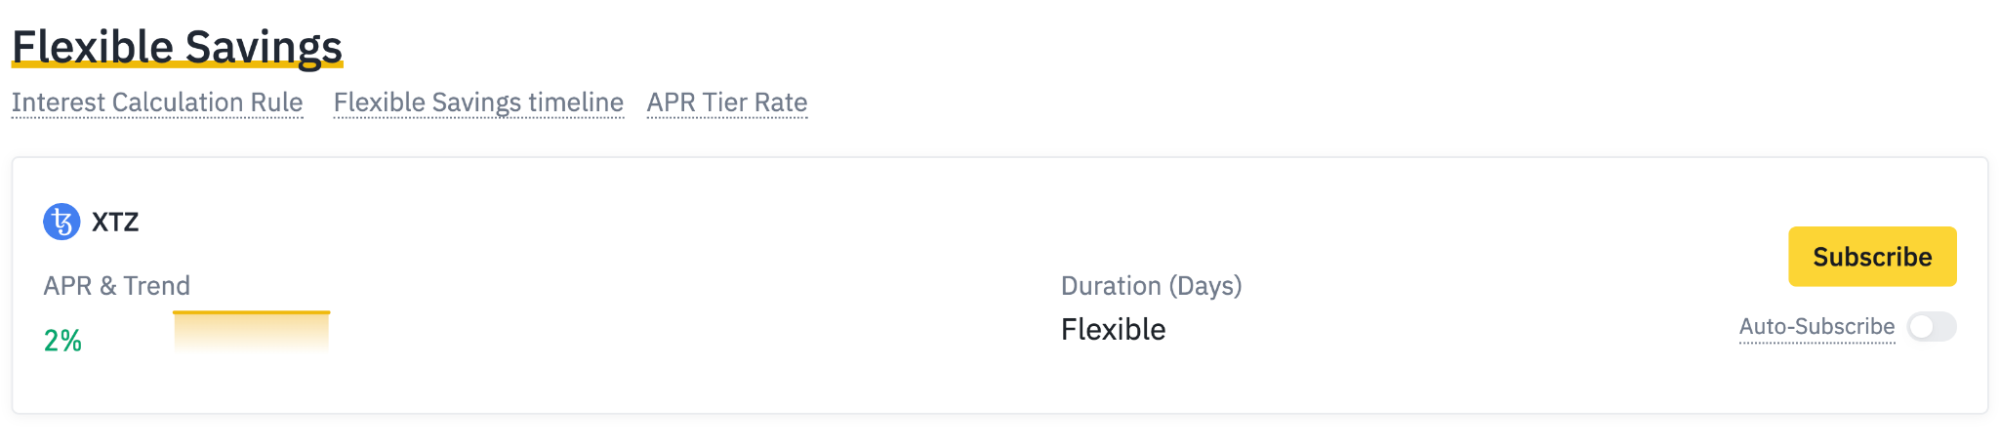Click the word Rate in APR Tier Rate
This screenshot has height=438, width=1999.
point(781,103)
